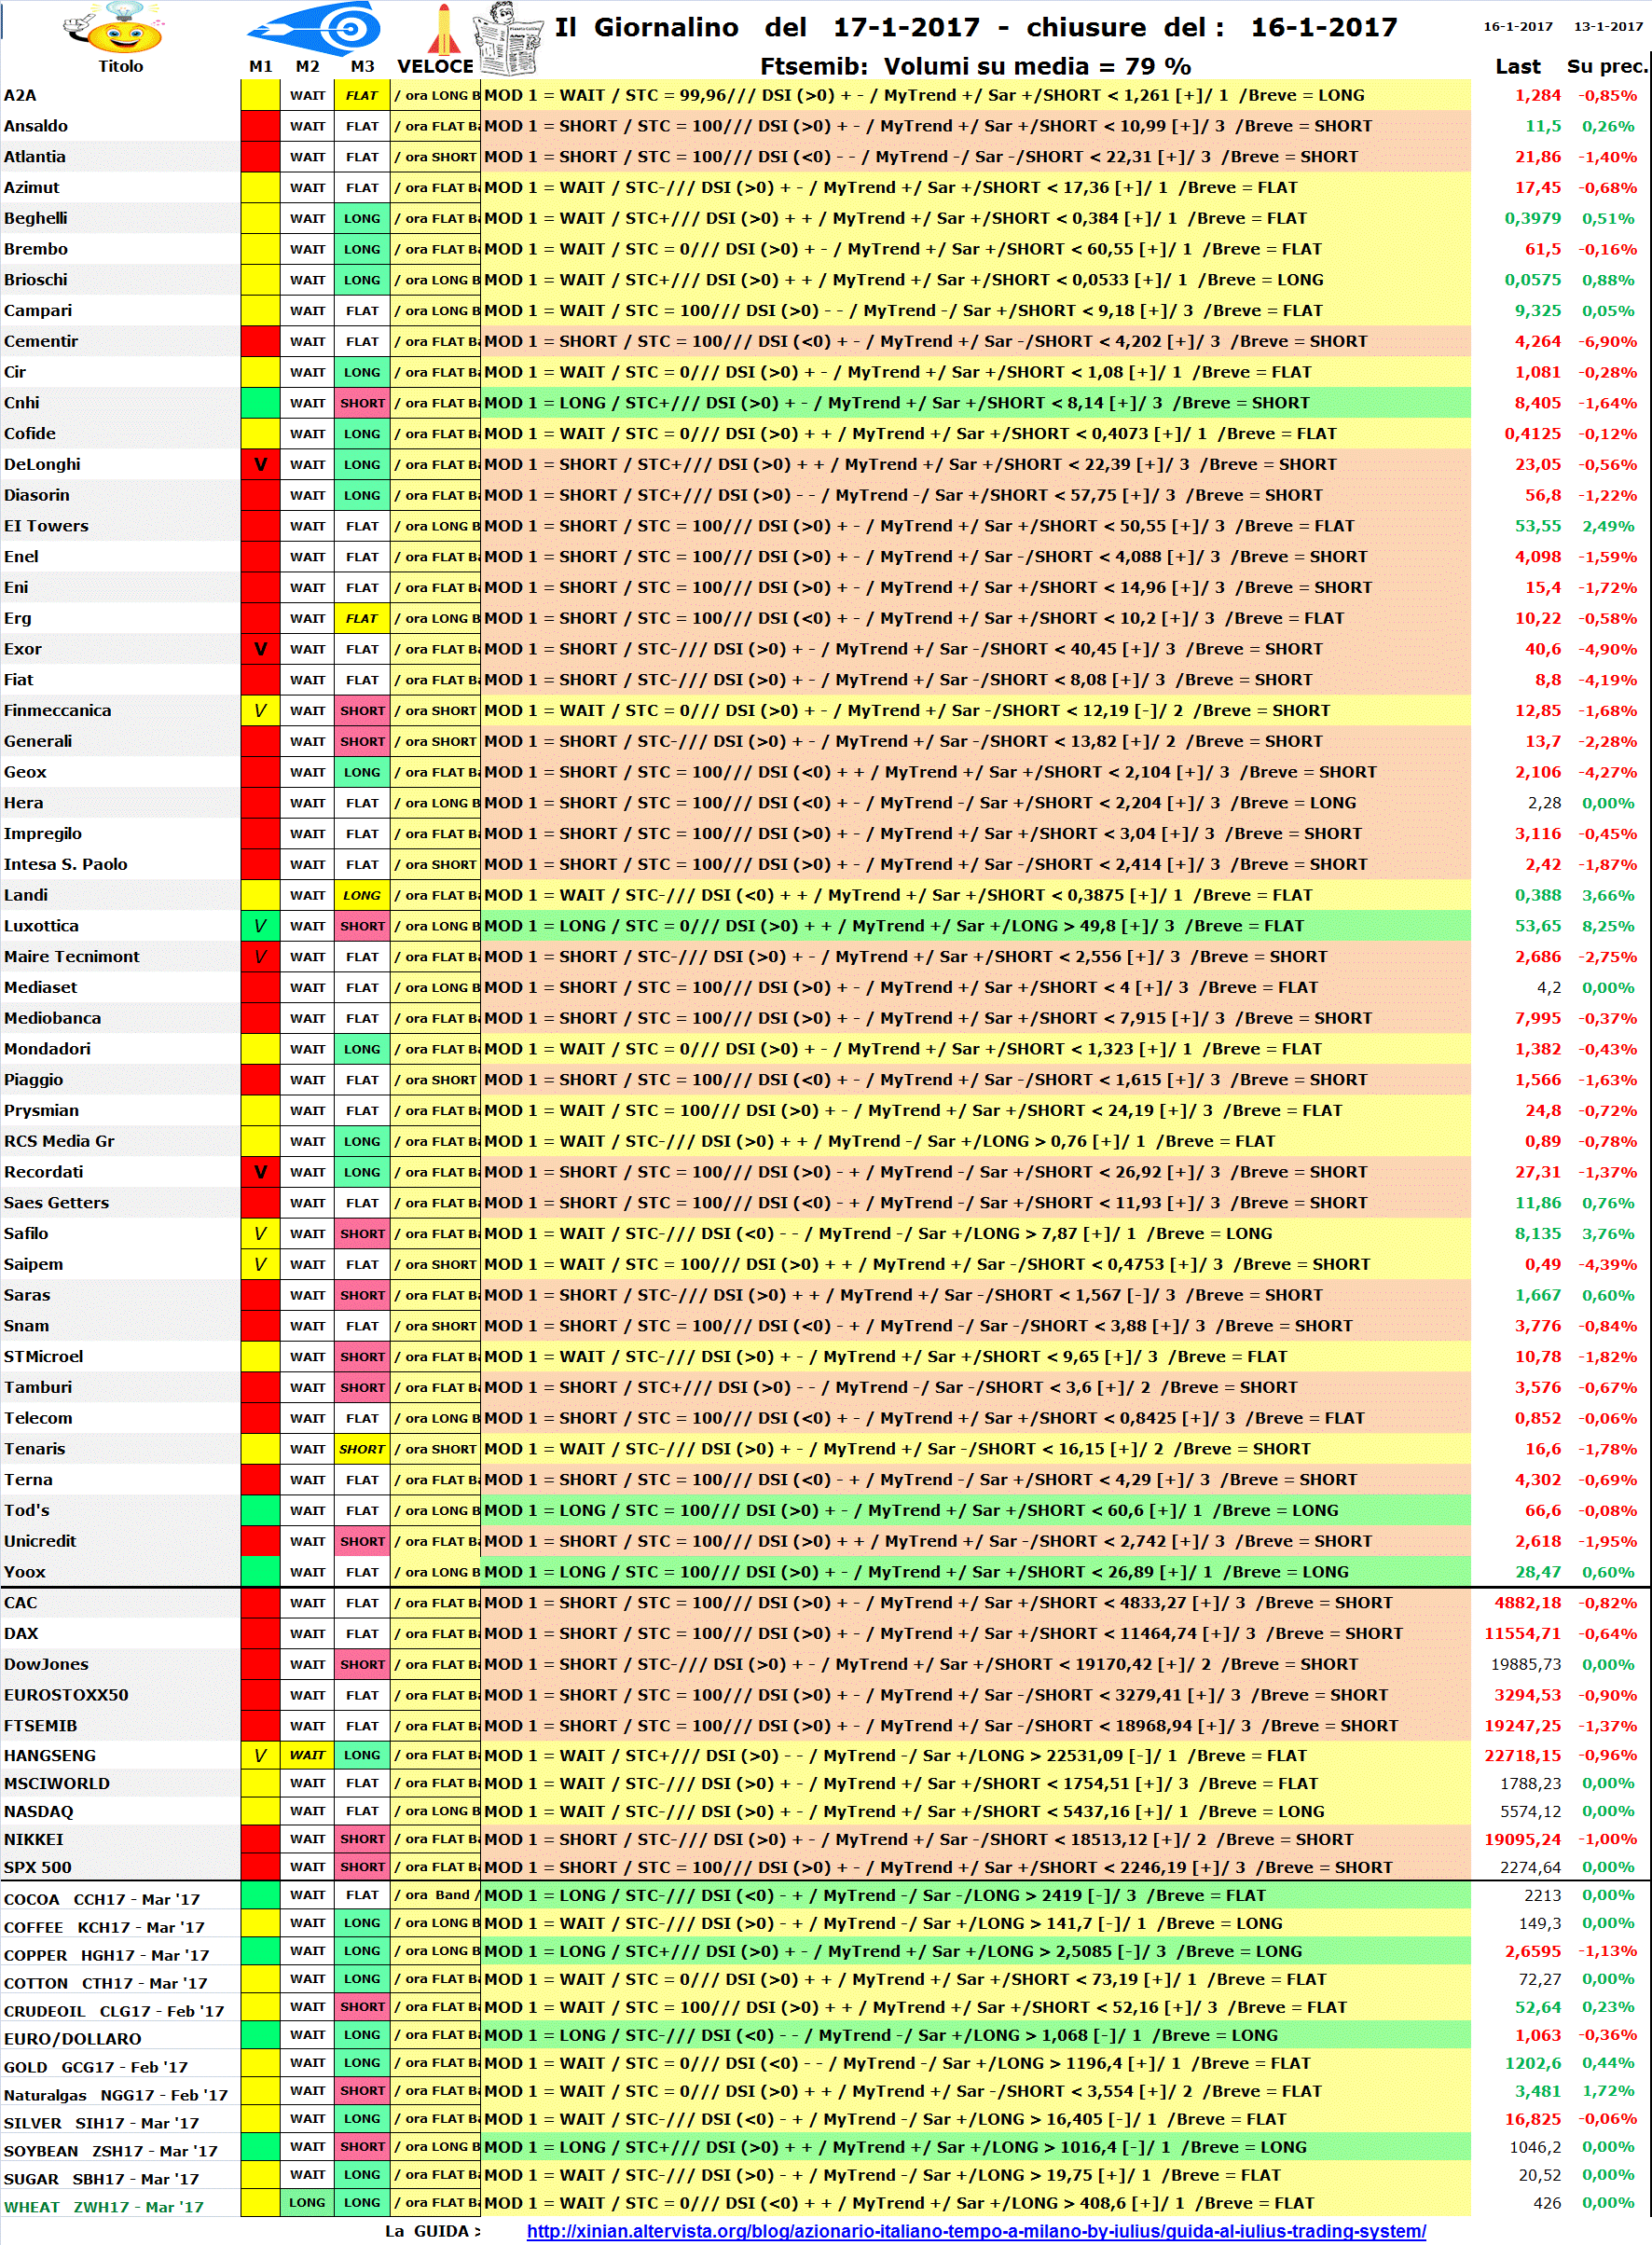Click the green LONG M3 cell for Beghelli
Viewport: 1652px width, 2245px height.
click(x=362, y=219)
